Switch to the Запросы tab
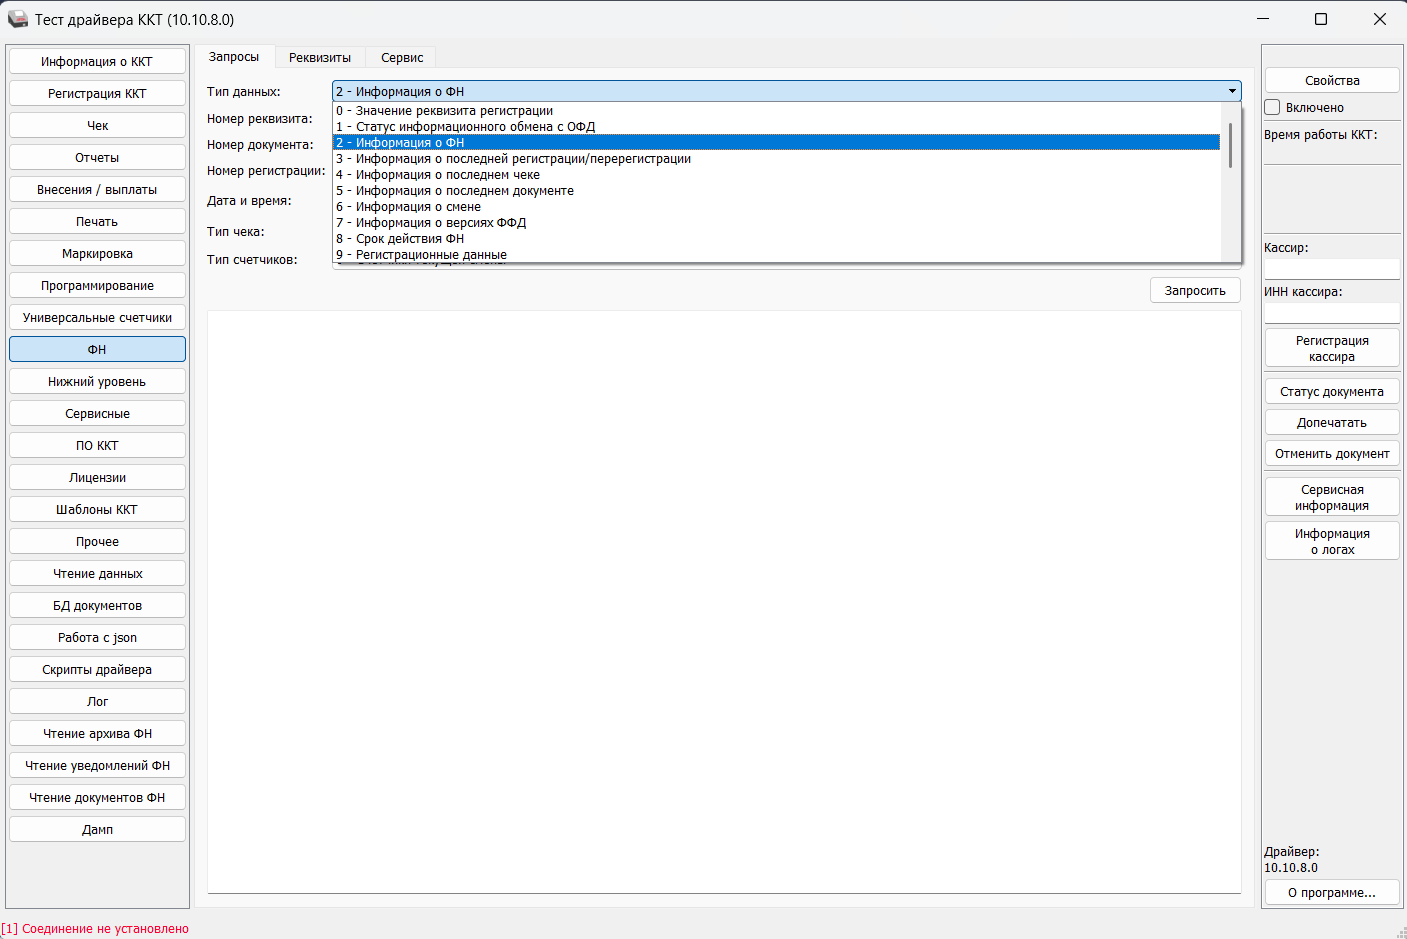The image size is (1407, 939). (x=234, y=57)
